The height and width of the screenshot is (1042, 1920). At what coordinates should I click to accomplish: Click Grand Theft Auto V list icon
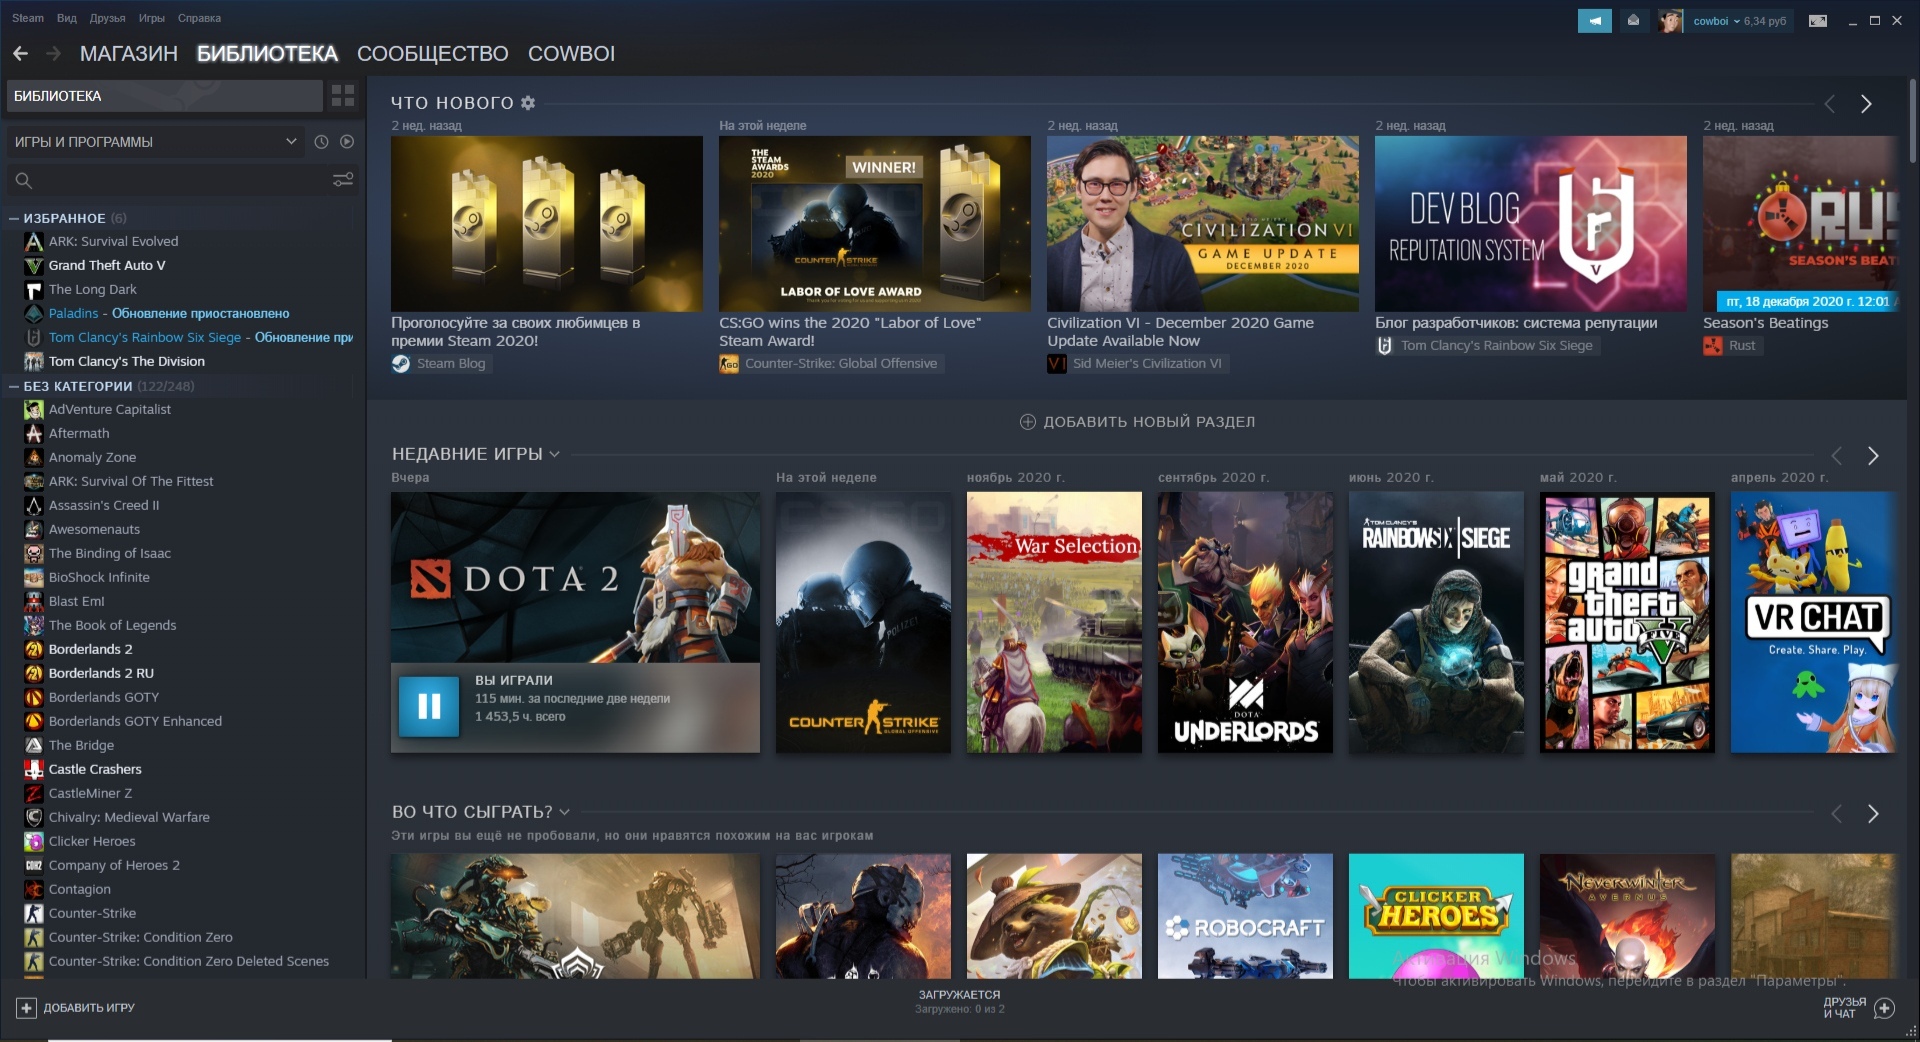point(34,266)
